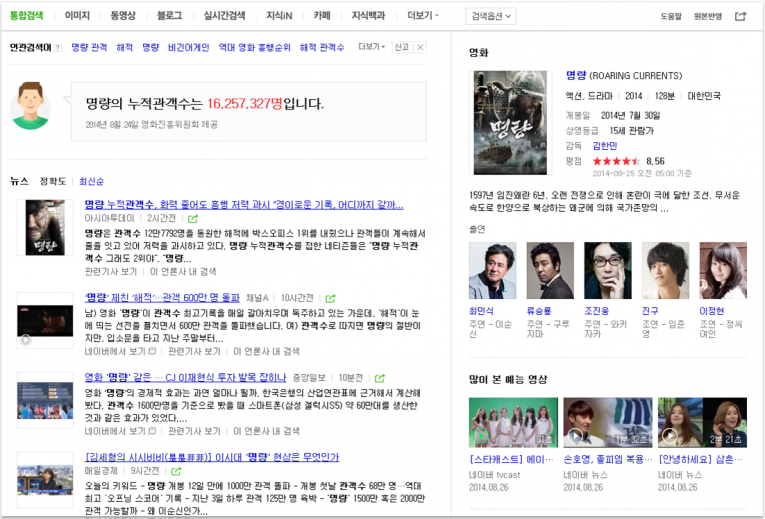Open headline 명량 누적관객수, 화력 줄어도

pos(244,205)
